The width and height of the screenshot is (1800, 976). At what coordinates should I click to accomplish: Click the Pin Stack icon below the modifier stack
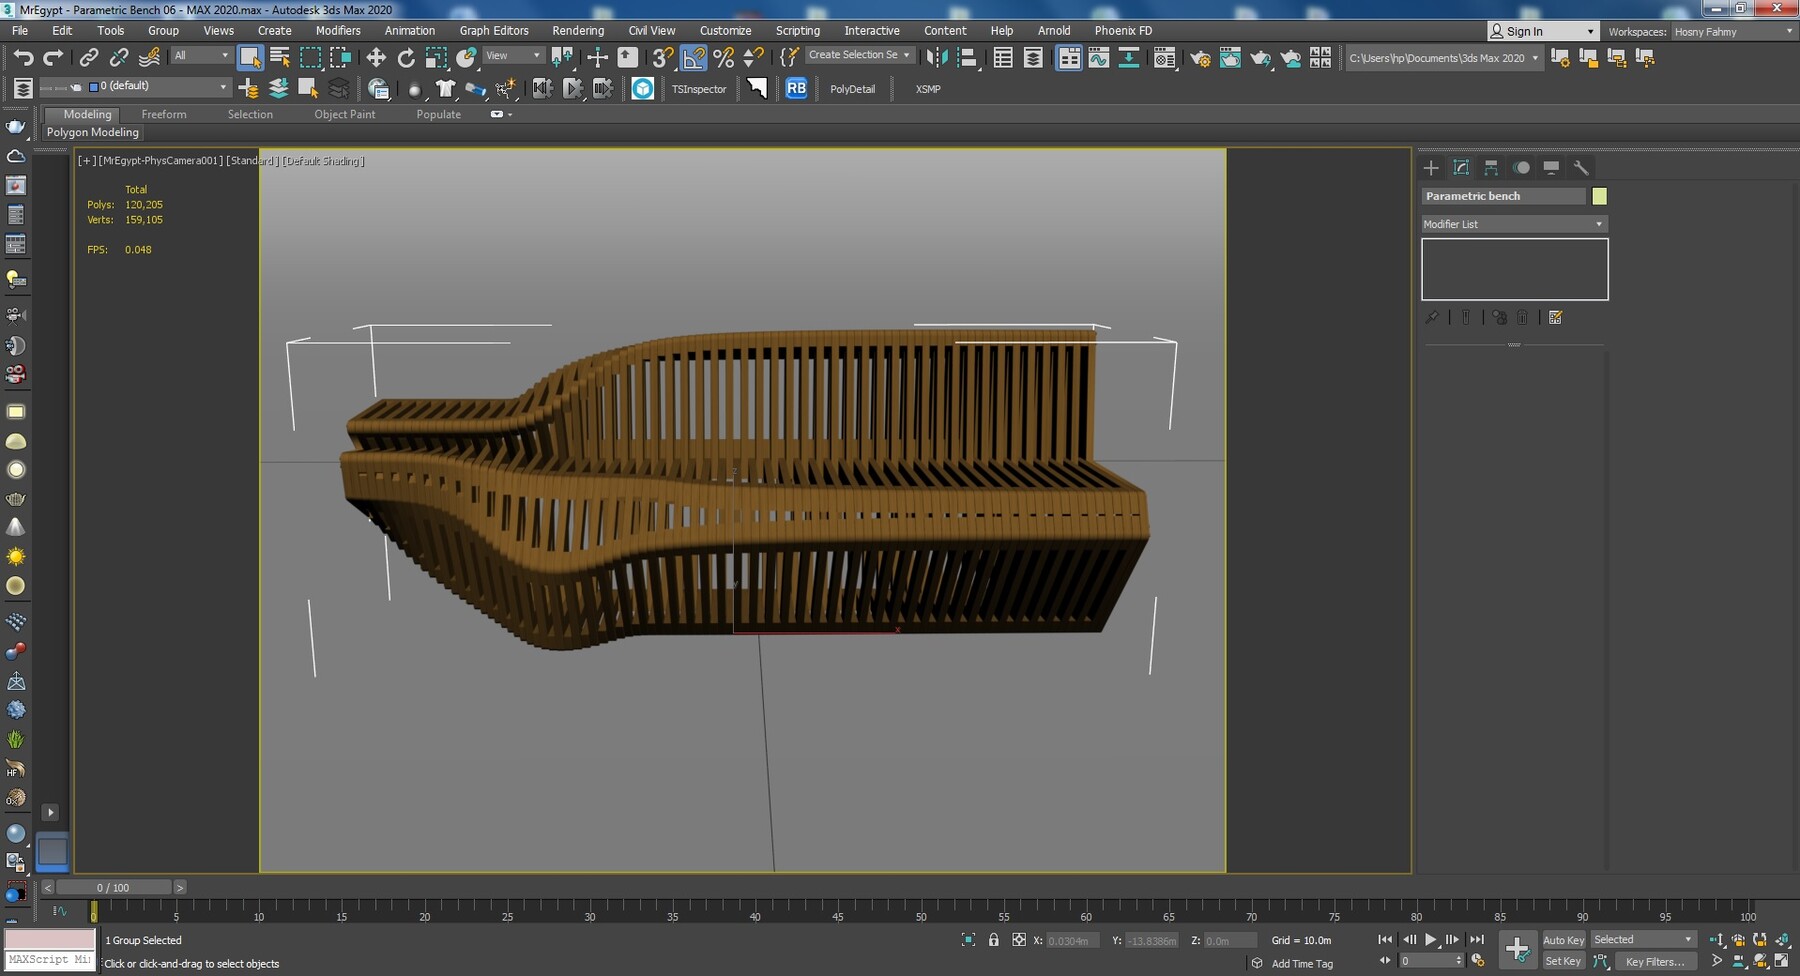tap(1431, 317)
